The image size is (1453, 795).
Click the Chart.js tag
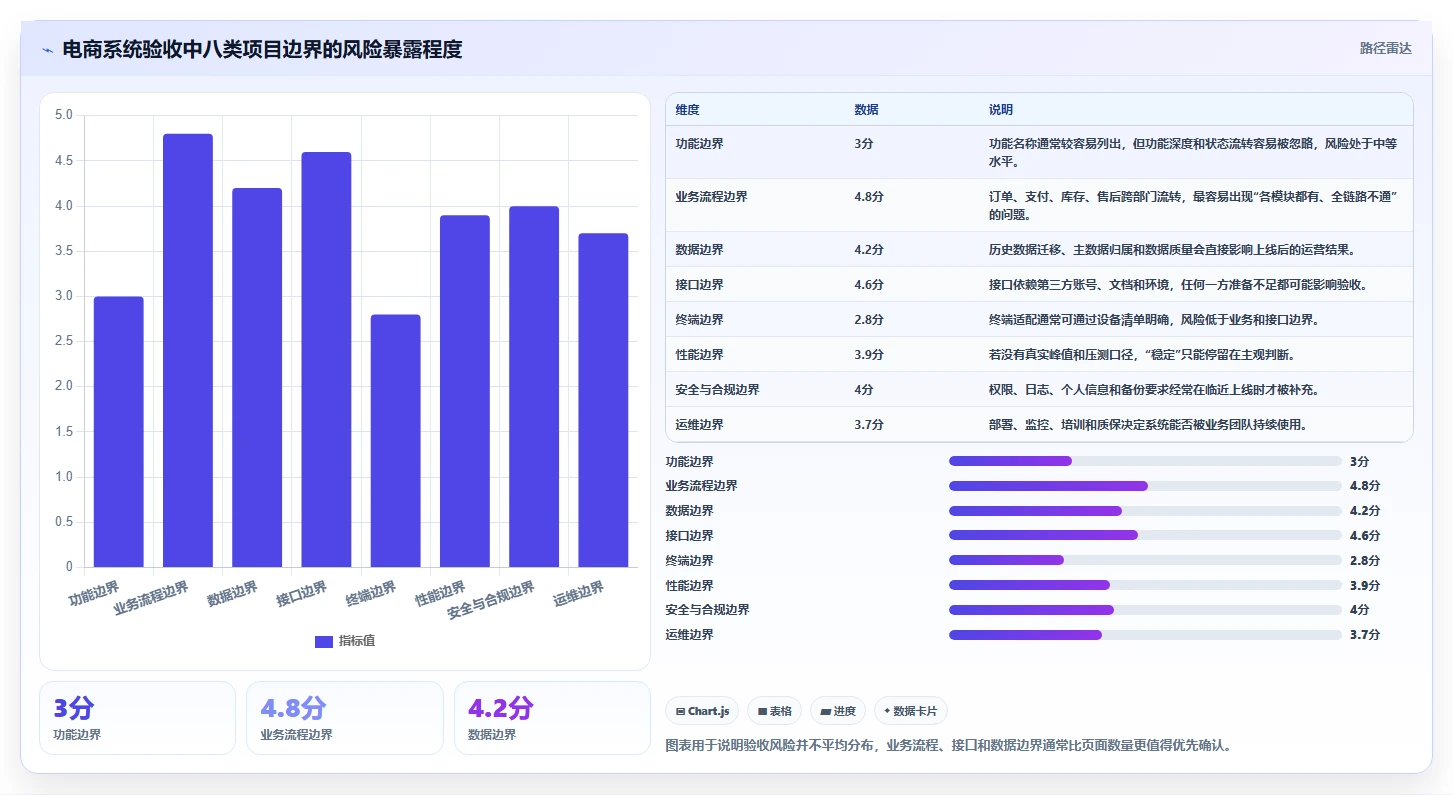(x=702, y=711)
